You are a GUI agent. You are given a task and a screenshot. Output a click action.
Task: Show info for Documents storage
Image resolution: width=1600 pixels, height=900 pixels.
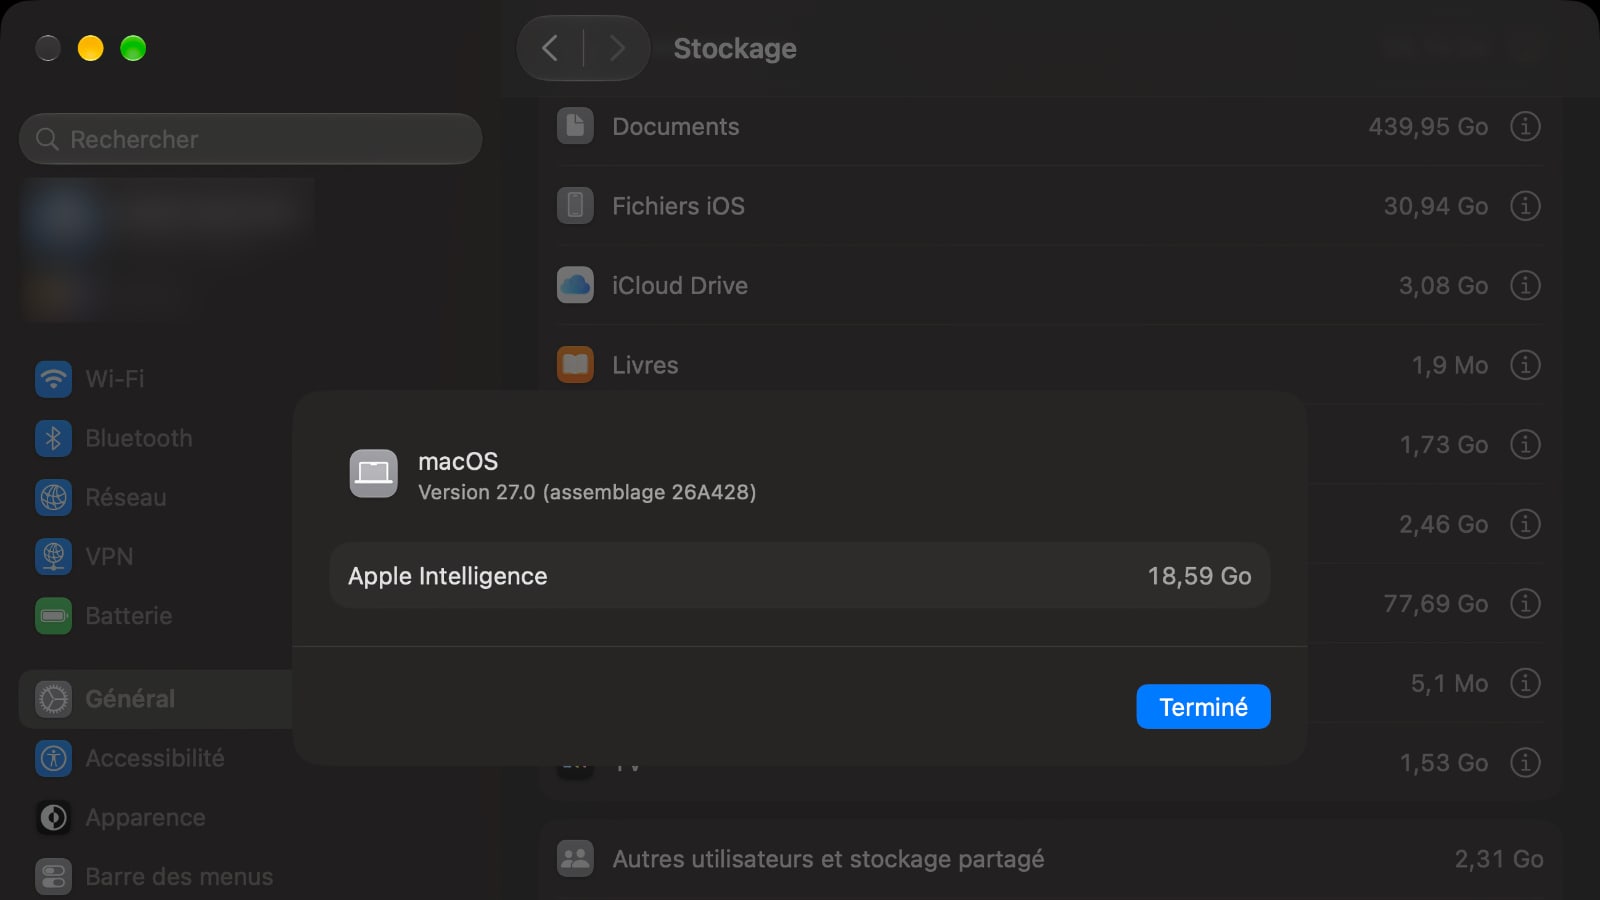tap(1525, 126)
